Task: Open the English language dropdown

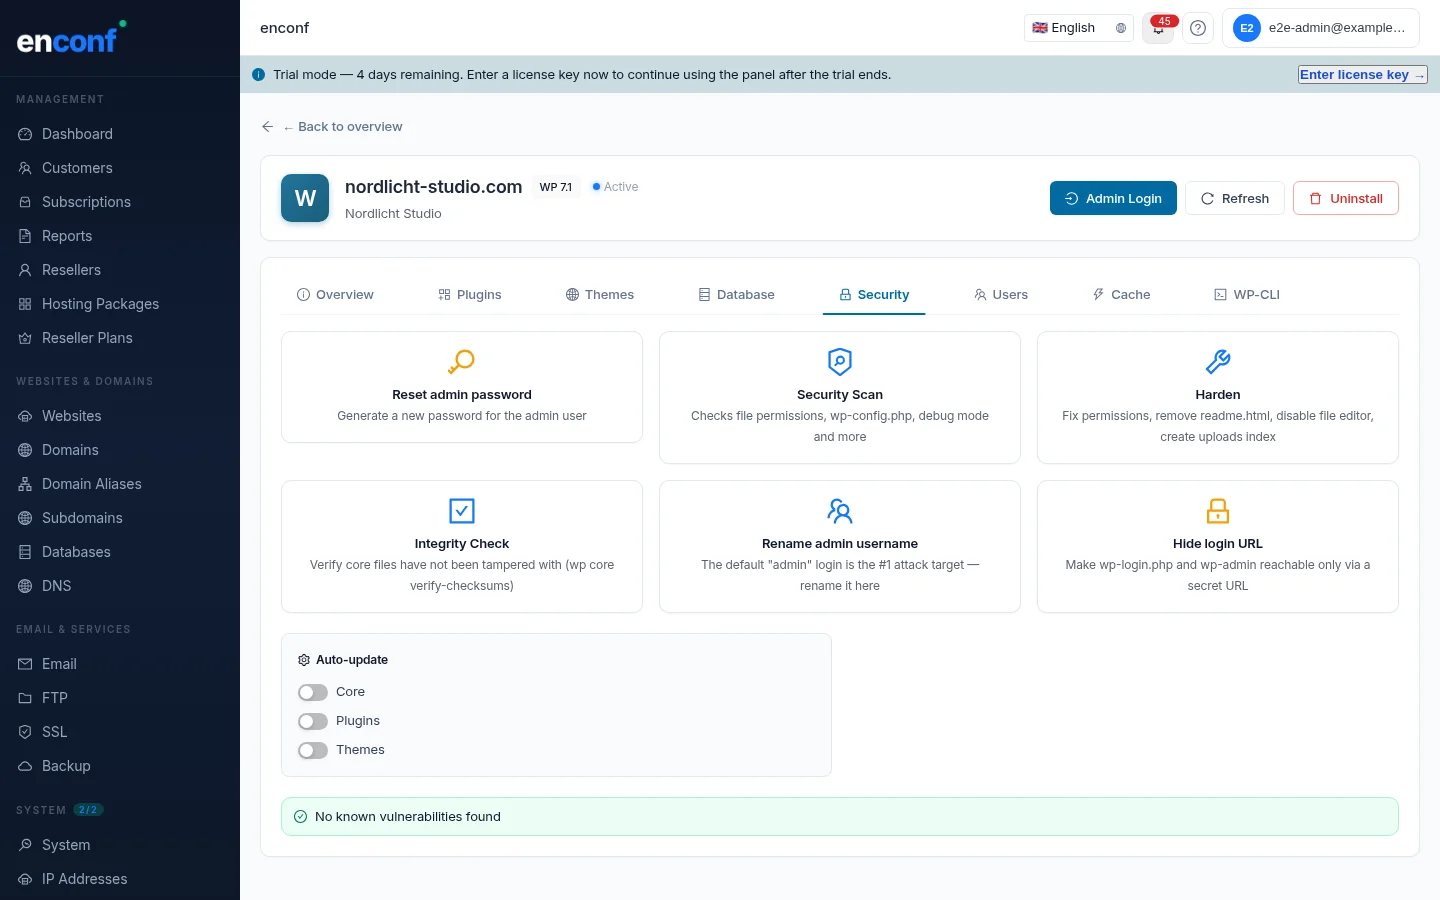Action: [x=1079, y=28]
